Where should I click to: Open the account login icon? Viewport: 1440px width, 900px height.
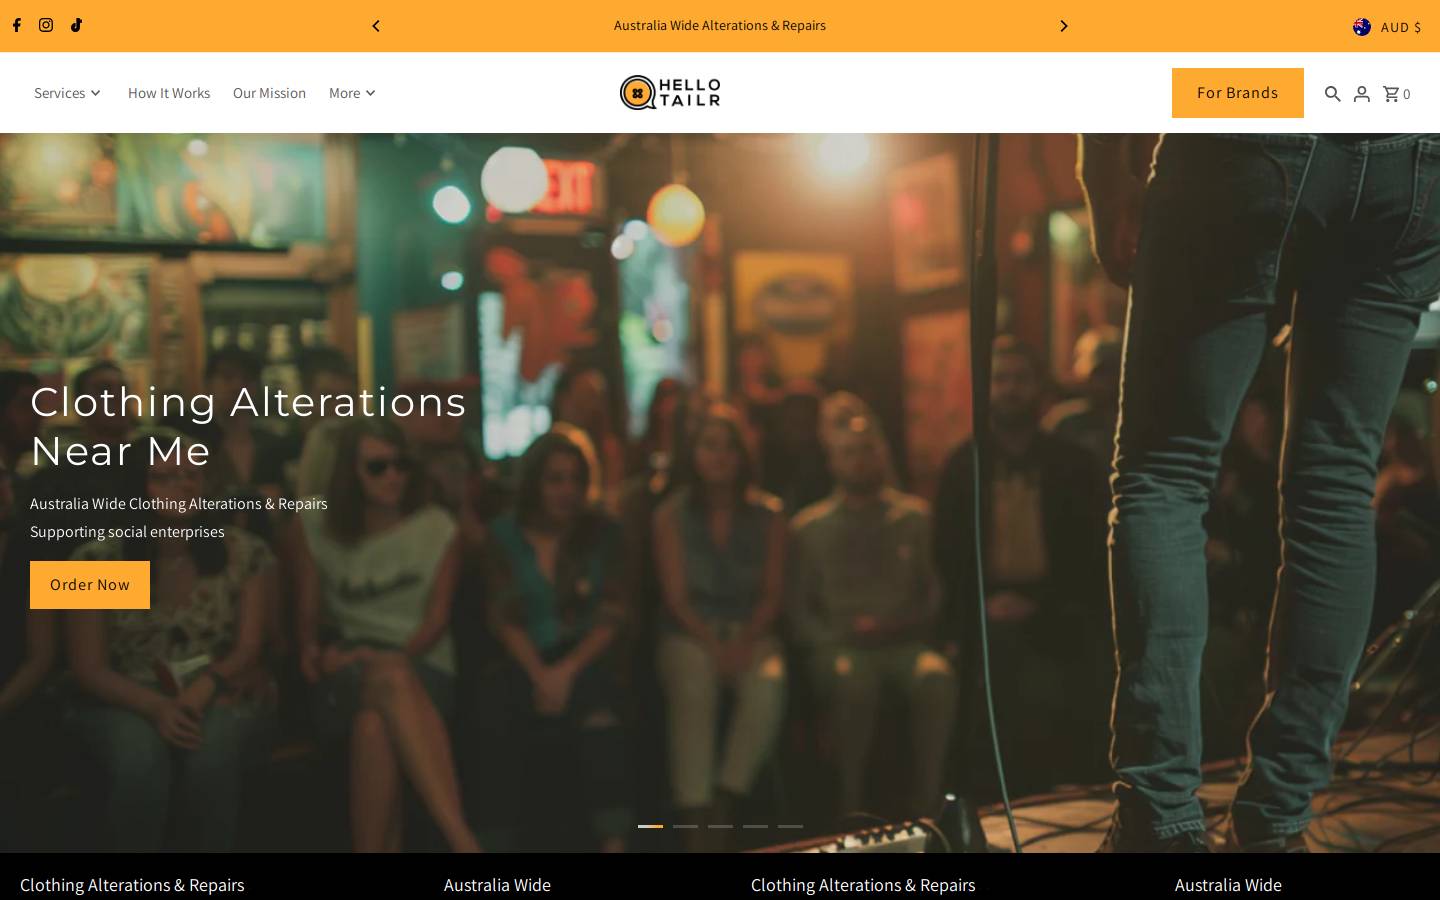tap(1361, 94)
